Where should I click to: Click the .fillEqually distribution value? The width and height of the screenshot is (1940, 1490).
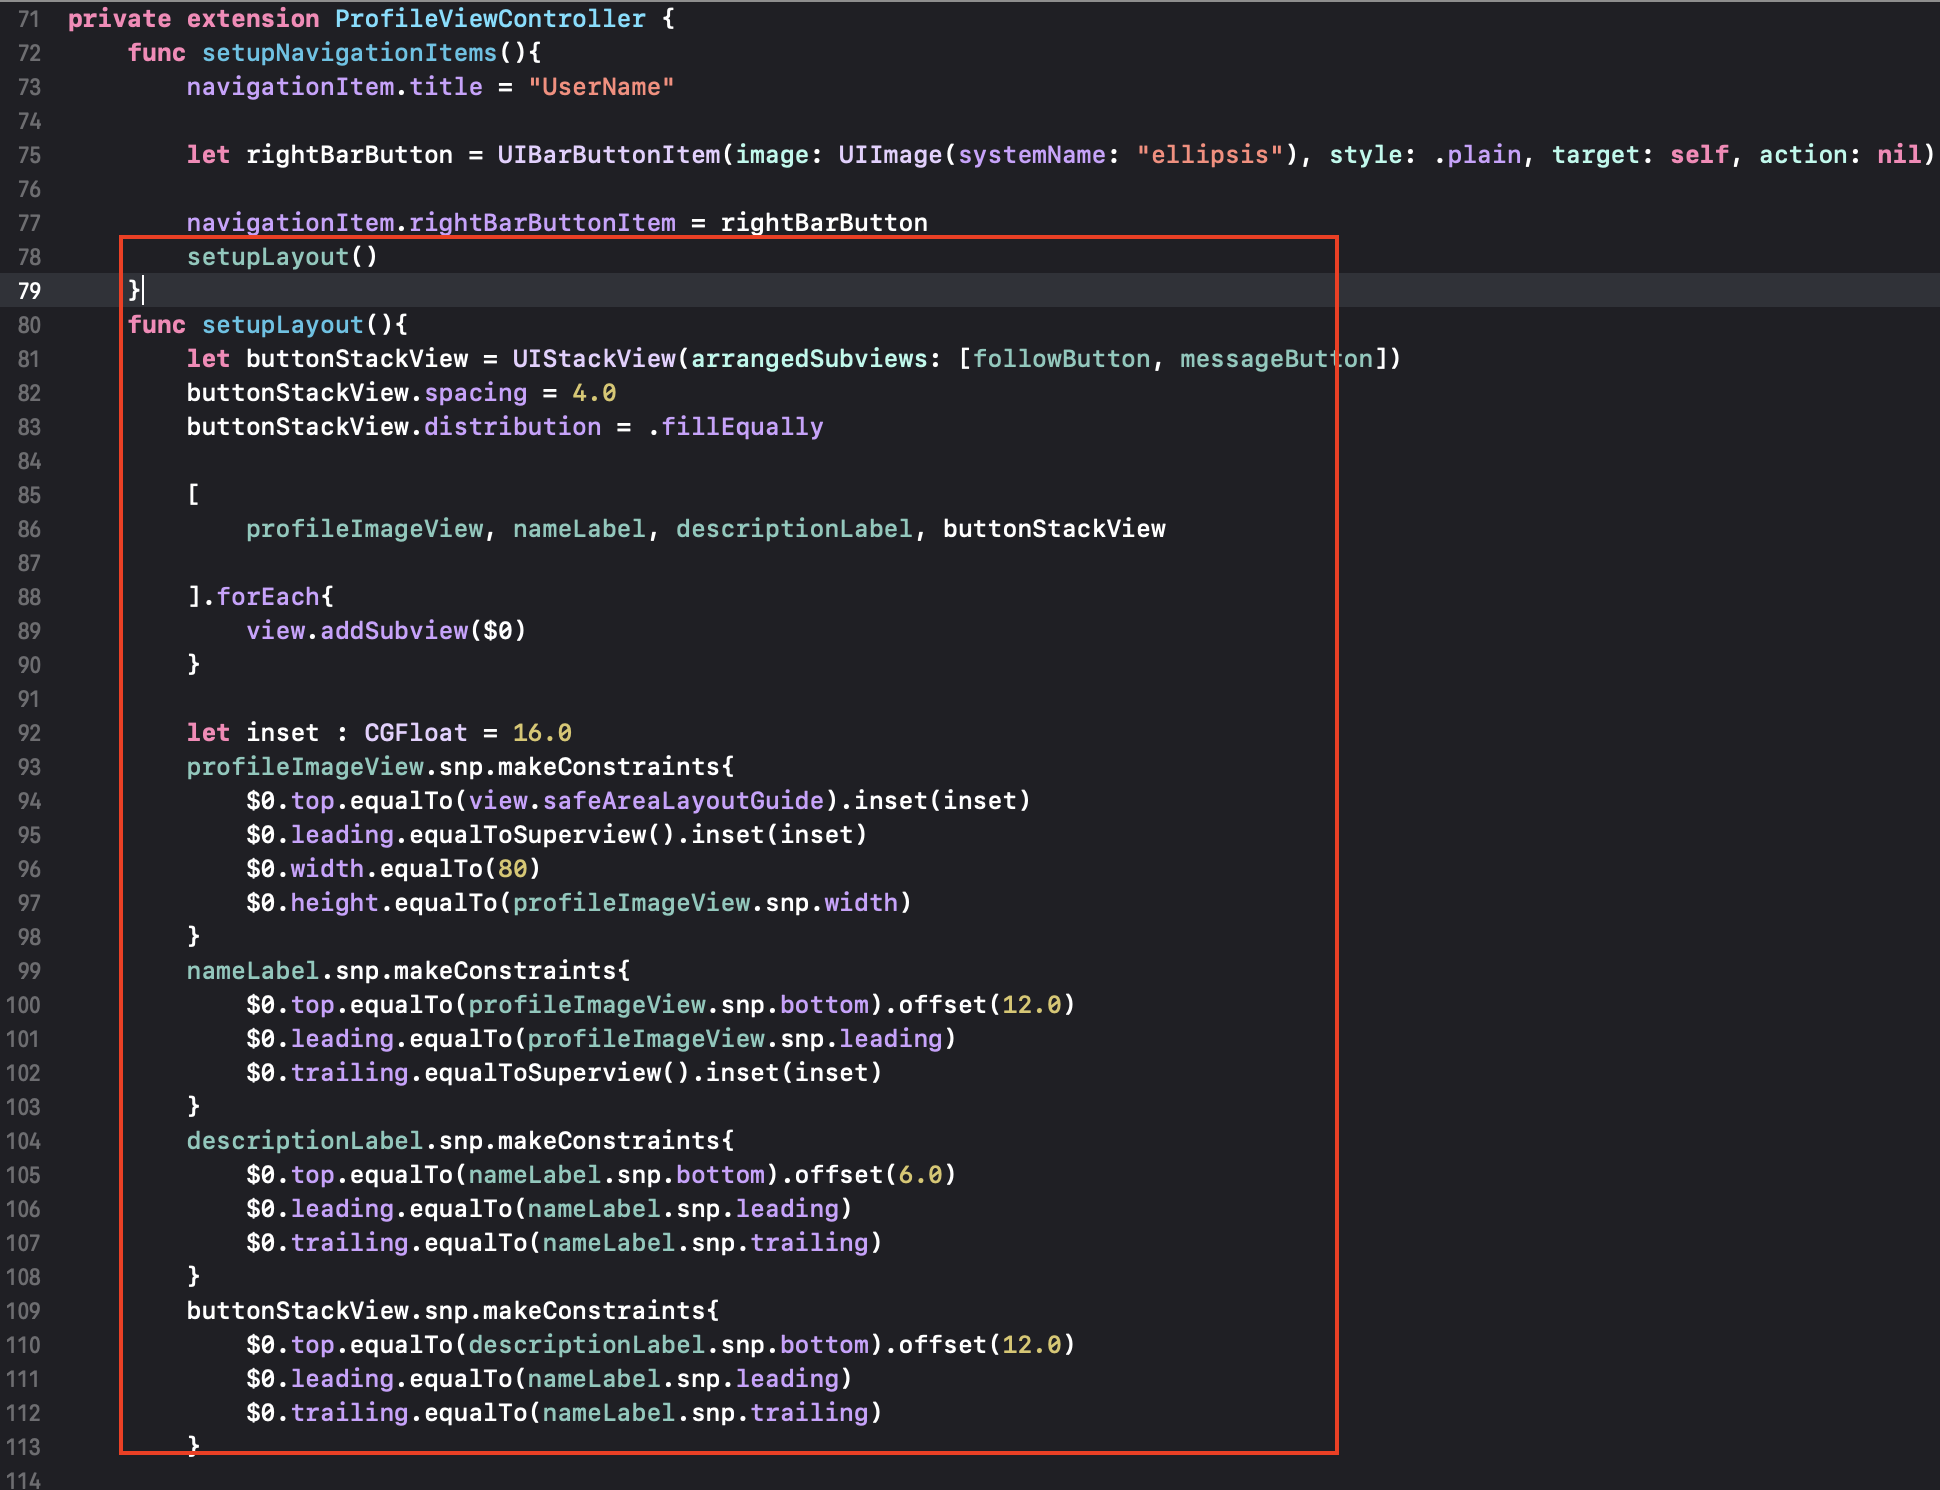[736, 427]
